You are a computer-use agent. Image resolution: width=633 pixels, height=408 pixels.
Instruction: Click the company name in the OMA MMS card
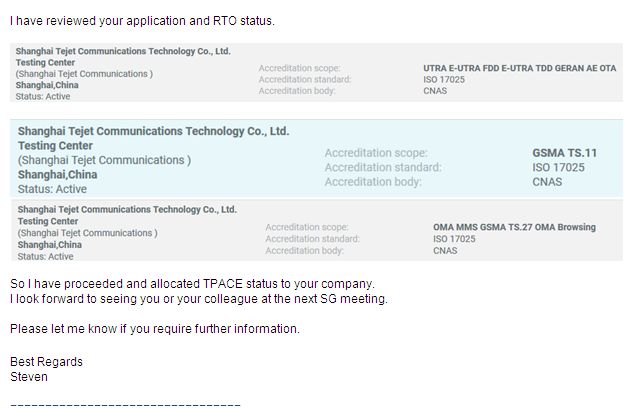click(x=127, y=209)
